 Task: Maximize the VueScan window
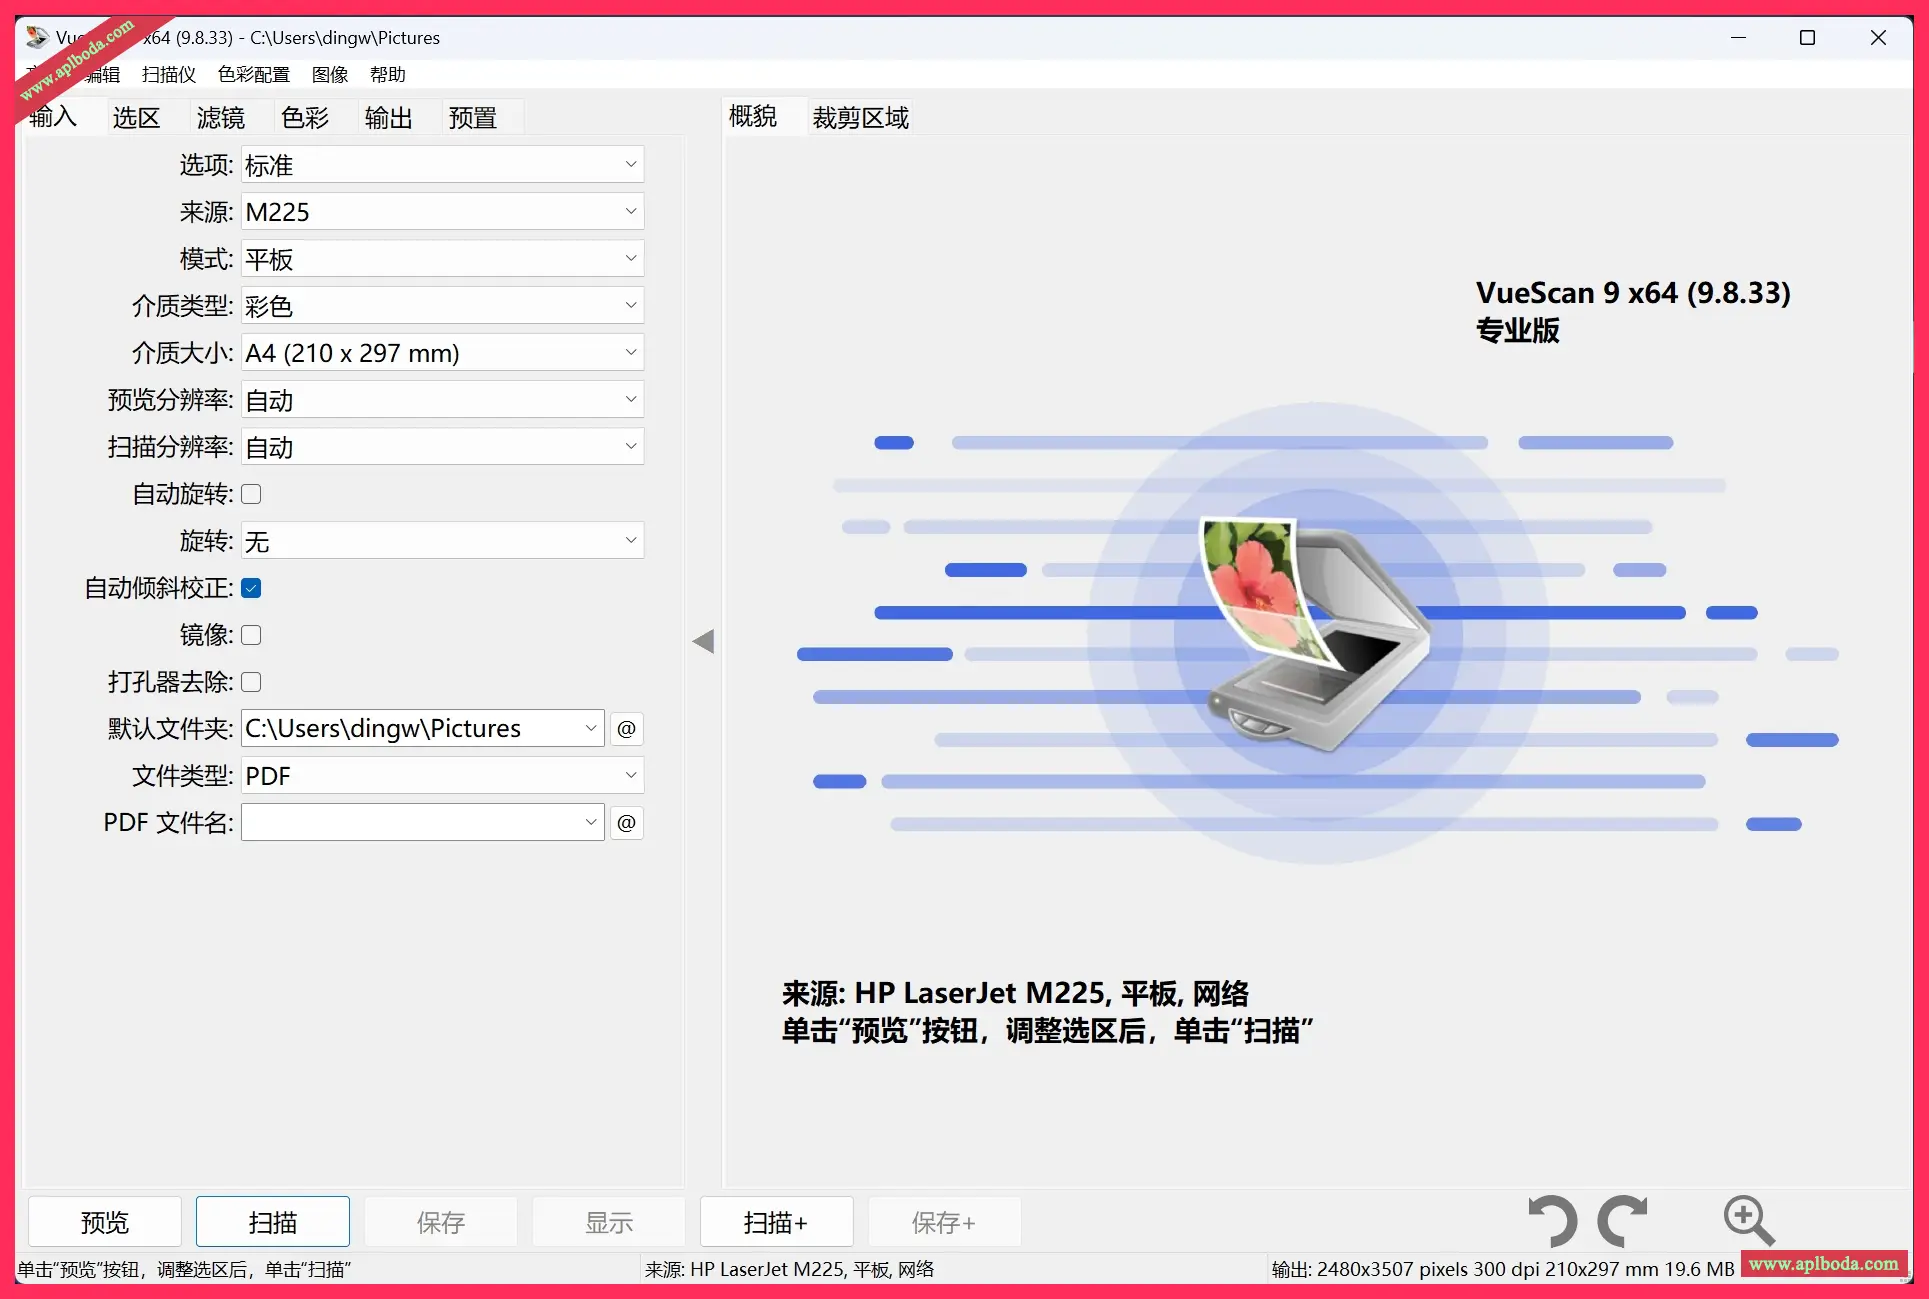click(1807, 38)
